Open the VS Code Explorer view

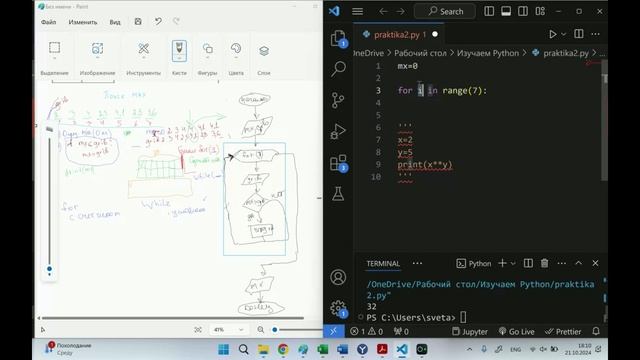(338, 38)
